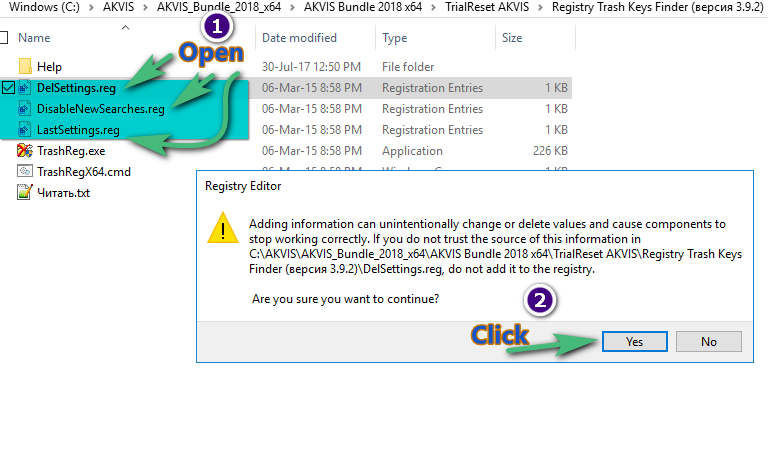Image resolution: width=768 pixels, height=463 pixels.
Task: Click the LastSettings.reg file icon
Action: pos(25,130)
